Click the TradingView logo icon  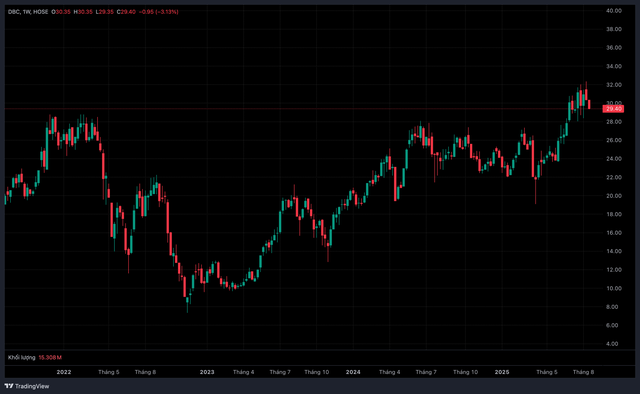9,386
